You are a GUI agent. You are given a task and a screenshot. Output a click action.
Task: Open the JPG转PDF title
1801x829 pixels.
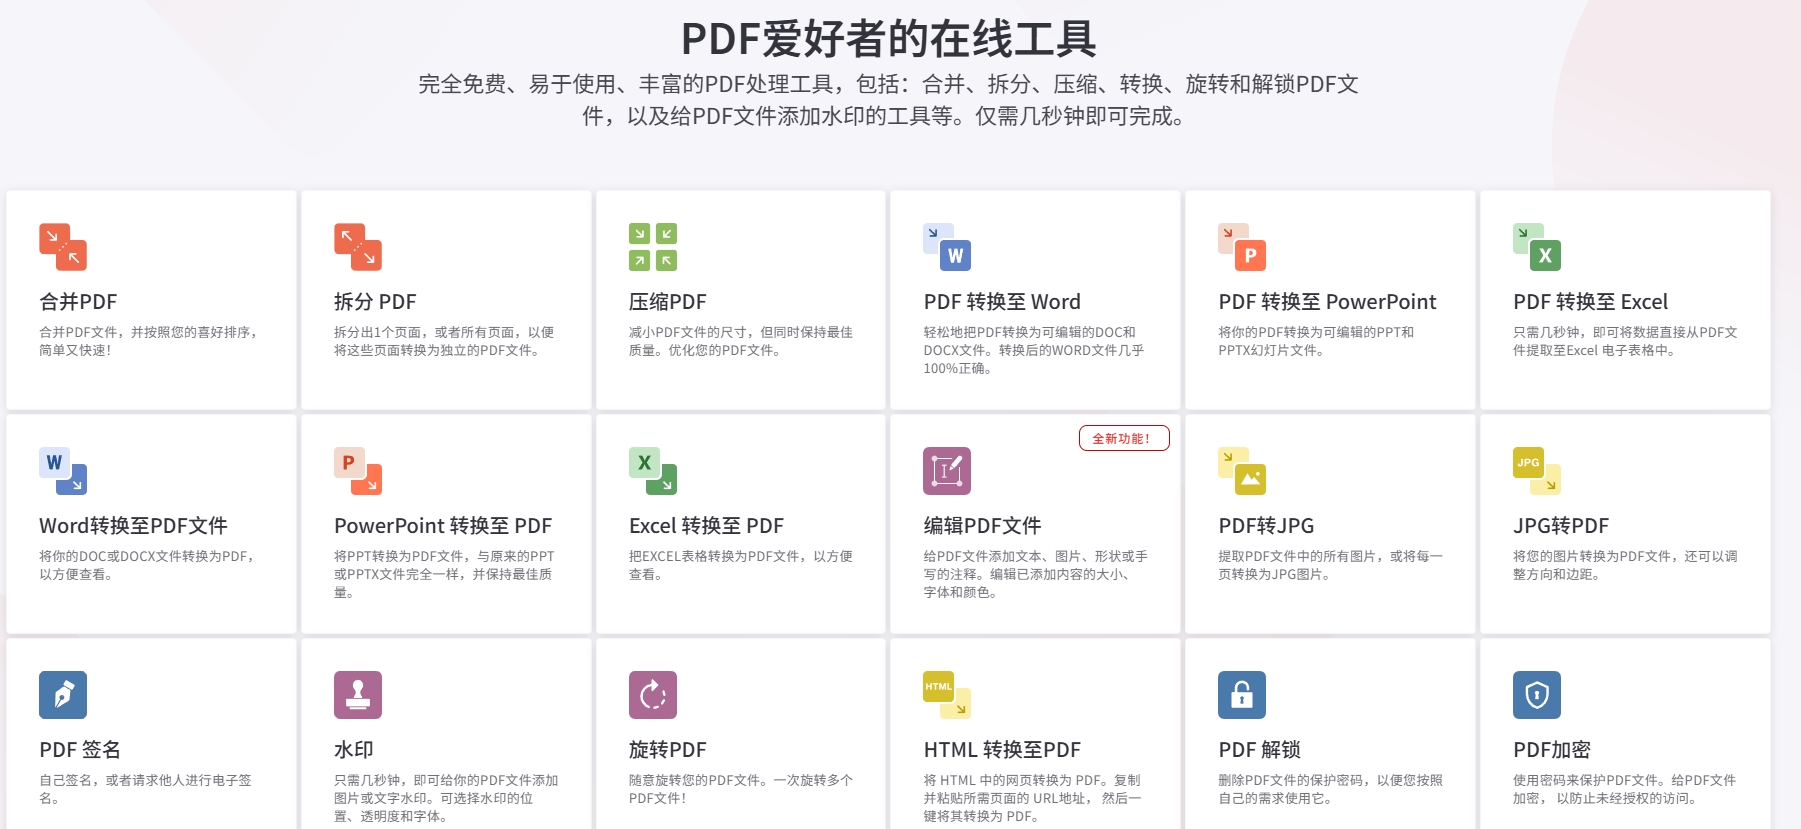[1561, 526]
